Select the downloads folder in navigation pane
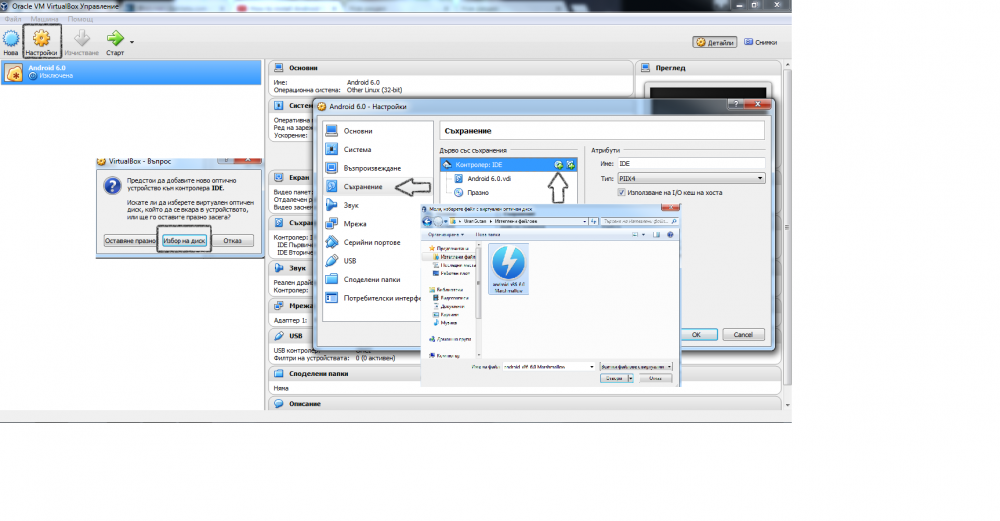 click(455, 257)
